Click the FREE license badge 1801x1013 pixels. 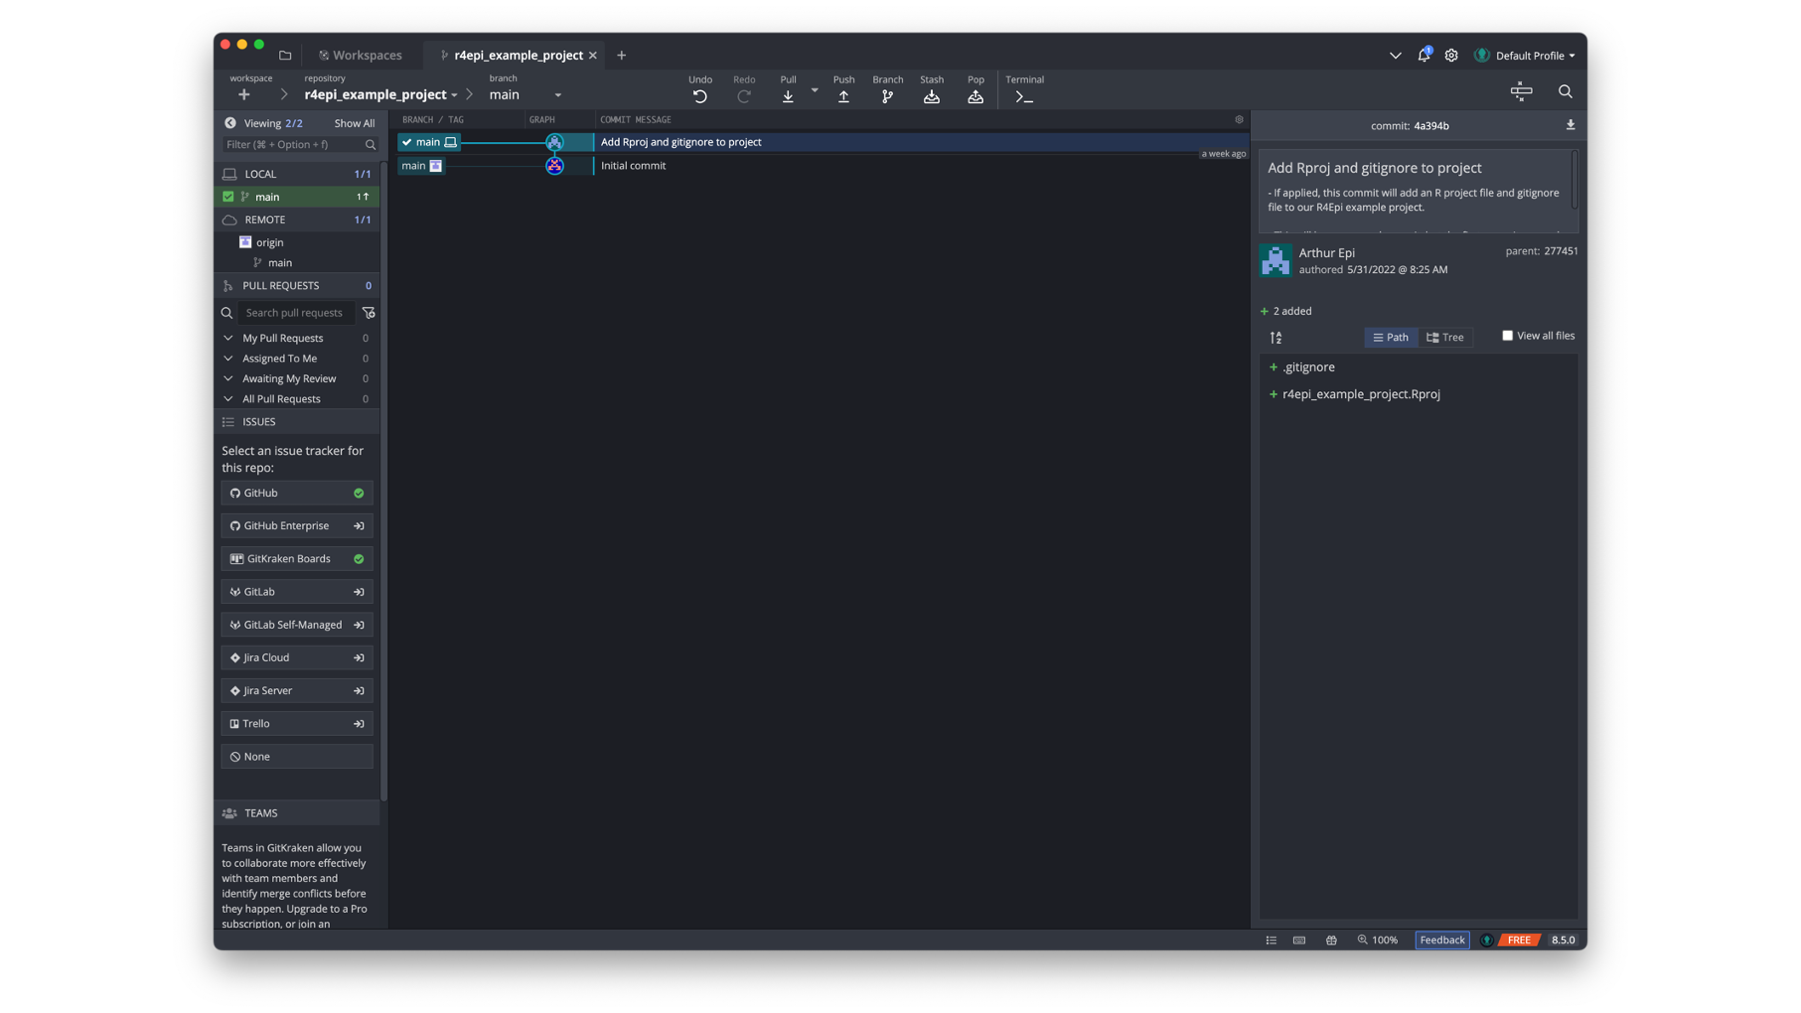click(x=1518, y=940)
